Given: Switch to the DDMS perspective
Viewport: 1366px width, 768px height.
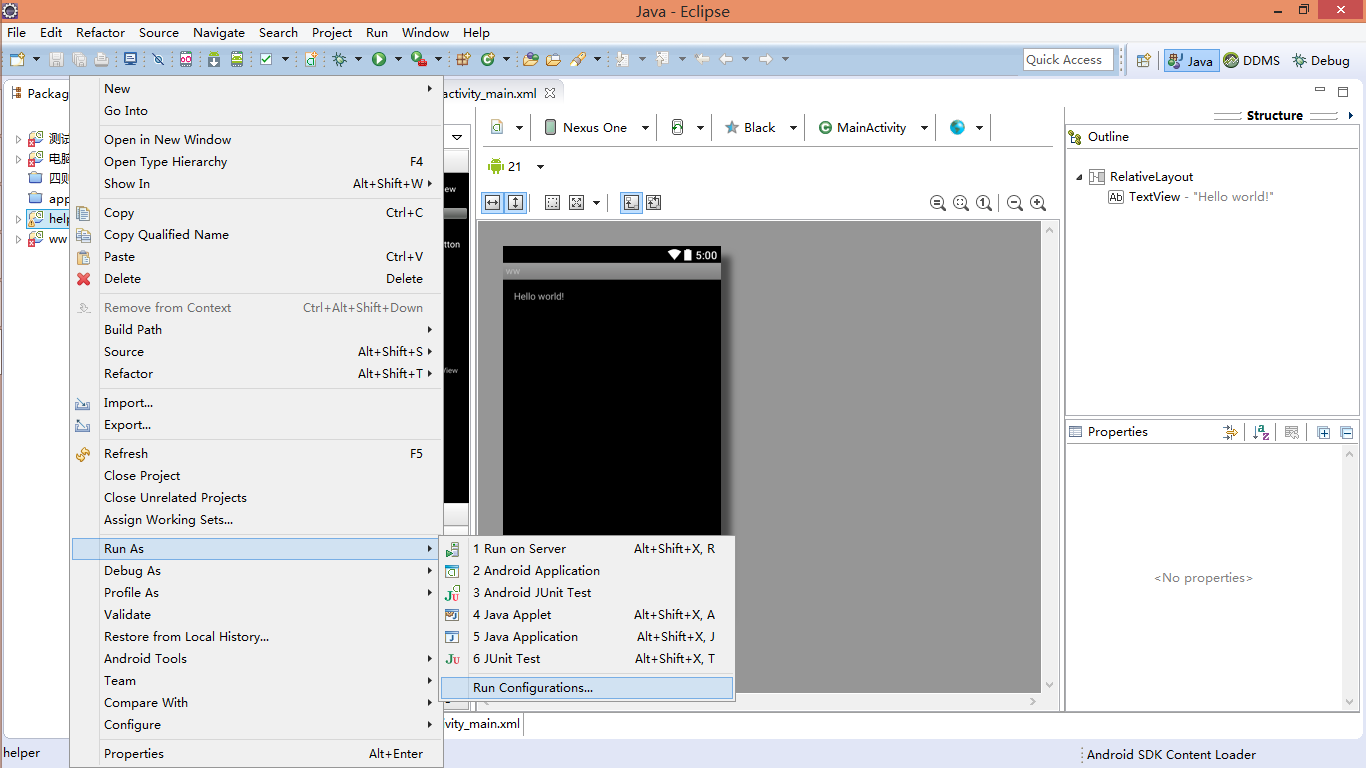Looking at the screenshot, I should (x=1251, y=60).
